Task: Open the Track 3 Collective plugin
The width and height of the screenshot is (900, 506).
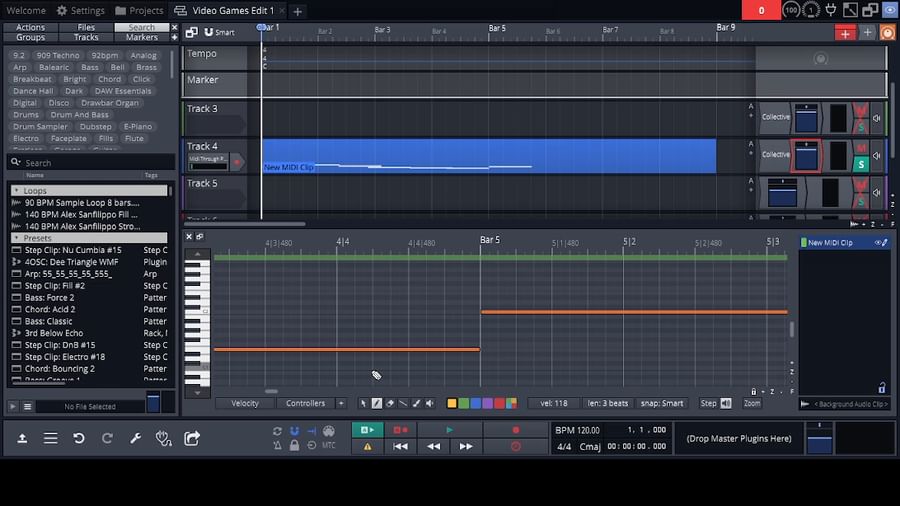Action: tap(775, 117)
